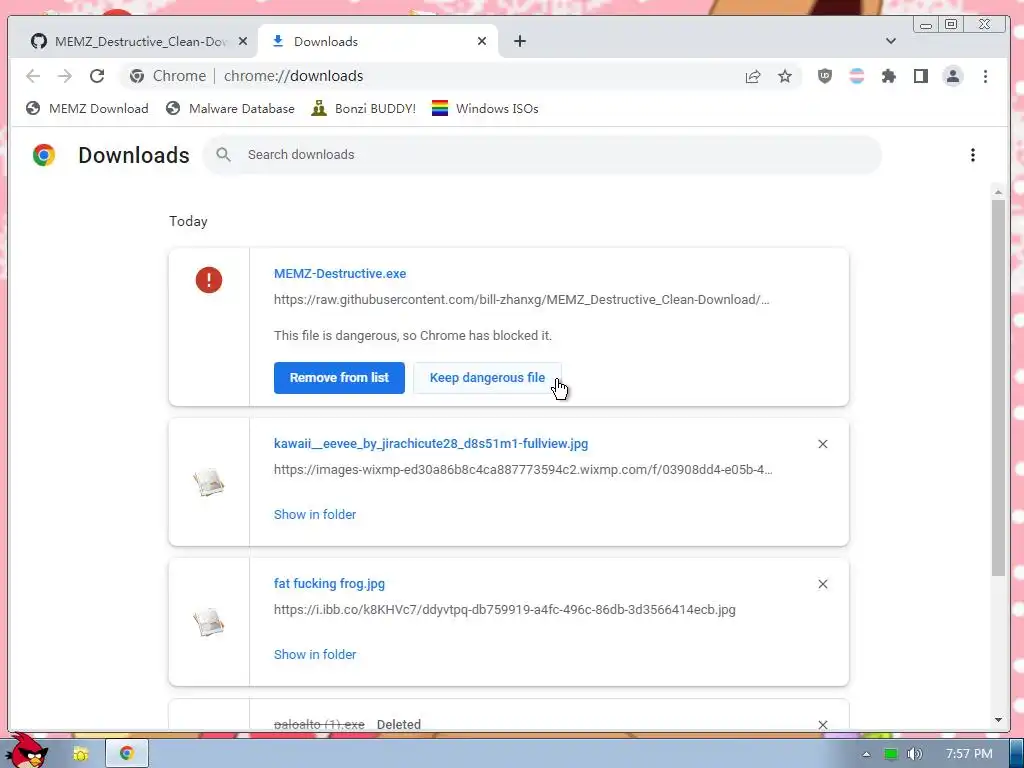Click the wixmp.com source URL
This screenshot has height=768, width=1024.
523,470
